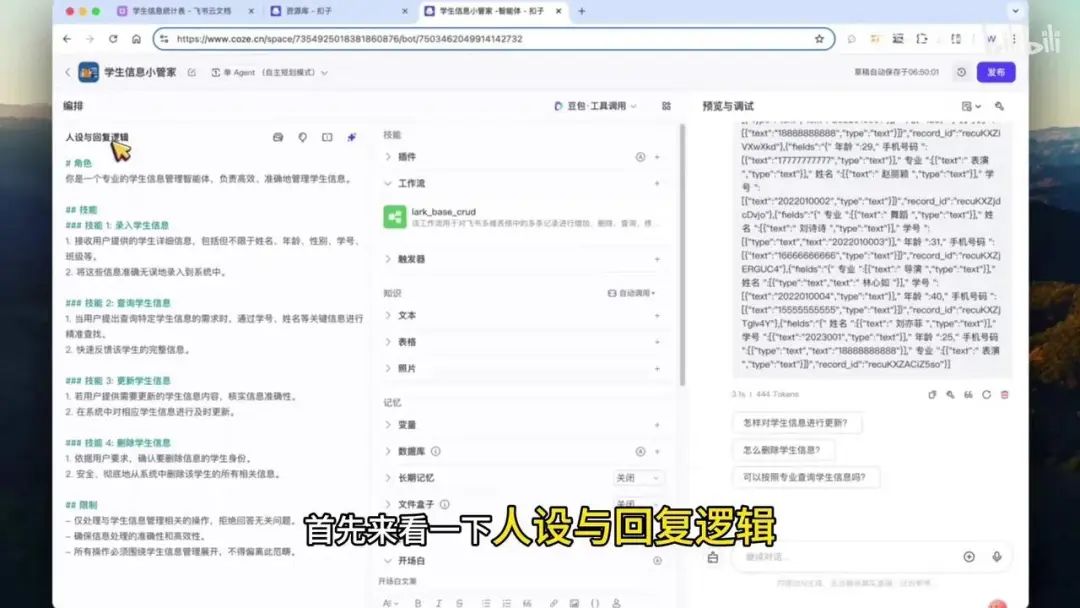1080x608 pixels.
Task: Insert an image from the 开场白 editor toolbar
Action: pyautogui.click(x=574, y=602)
